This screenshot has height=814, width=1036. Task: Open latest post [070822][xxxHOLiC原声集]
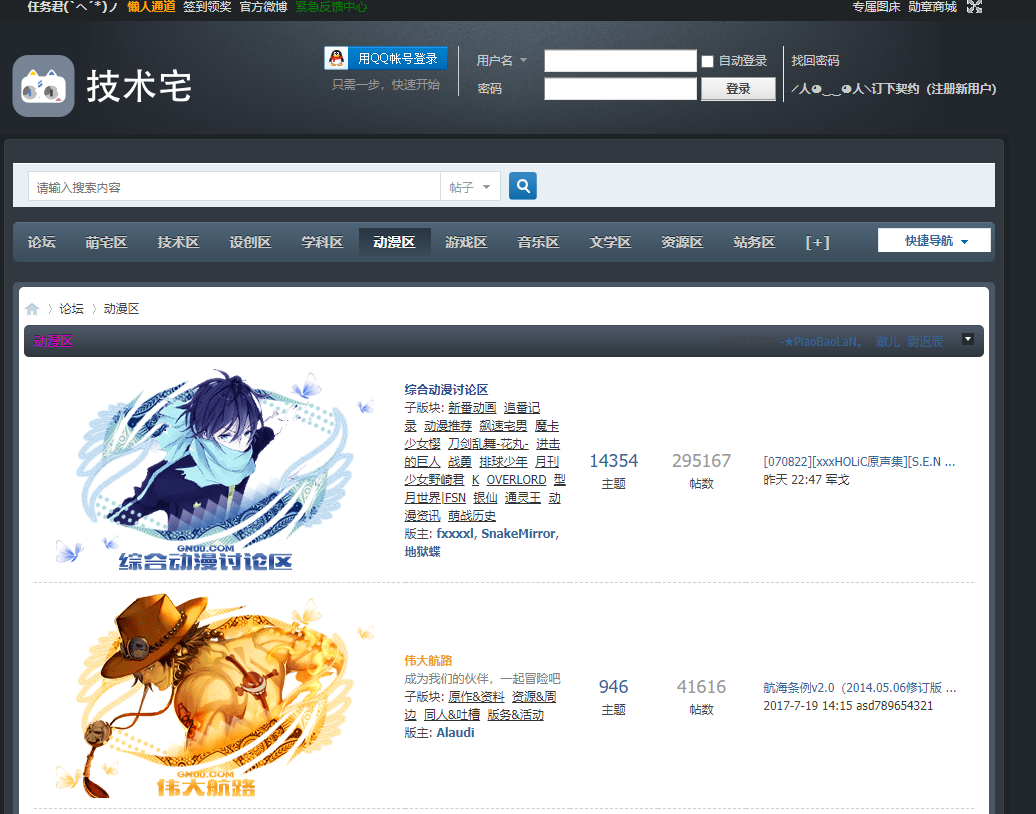coord(859,461)
